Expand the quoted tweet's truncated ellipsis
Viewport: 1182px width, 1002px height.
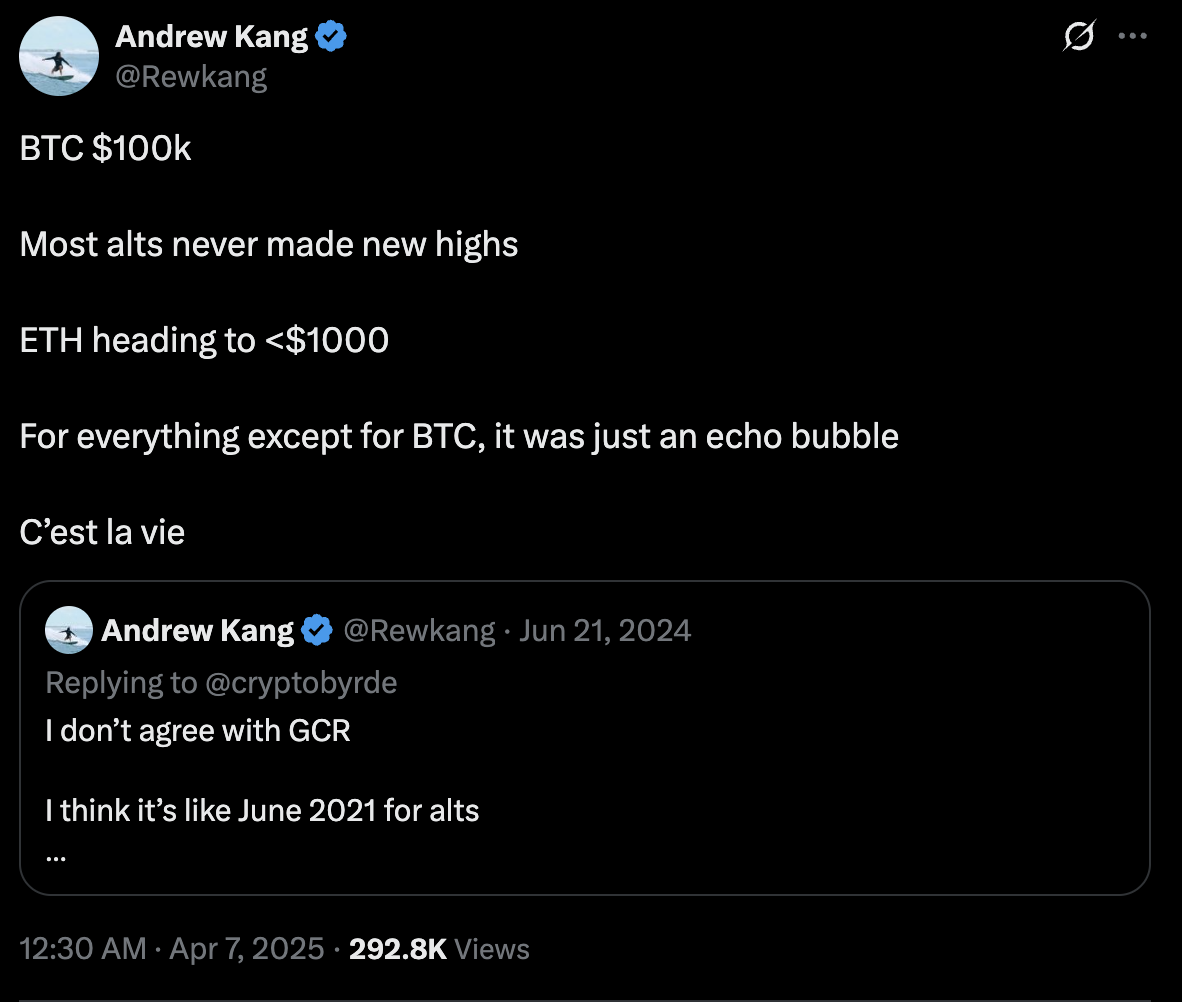click(55, 855)
